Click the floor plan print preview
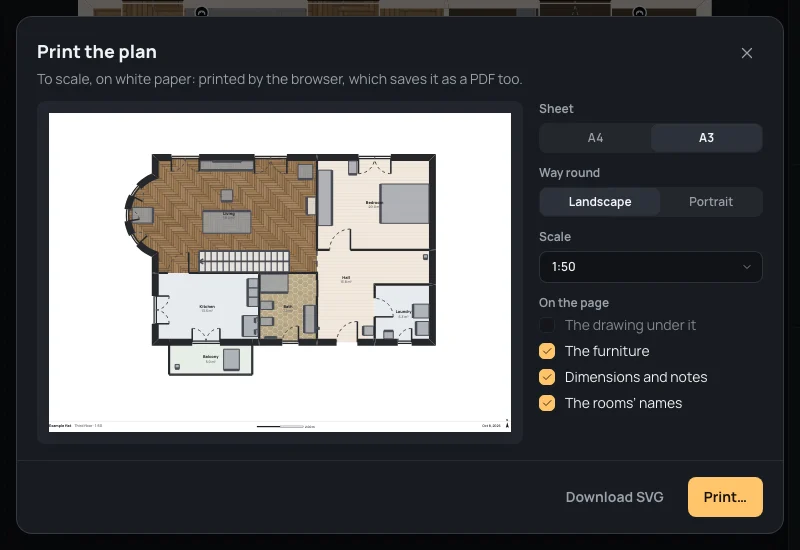The image size is (800, 550). tap(280, 272)
